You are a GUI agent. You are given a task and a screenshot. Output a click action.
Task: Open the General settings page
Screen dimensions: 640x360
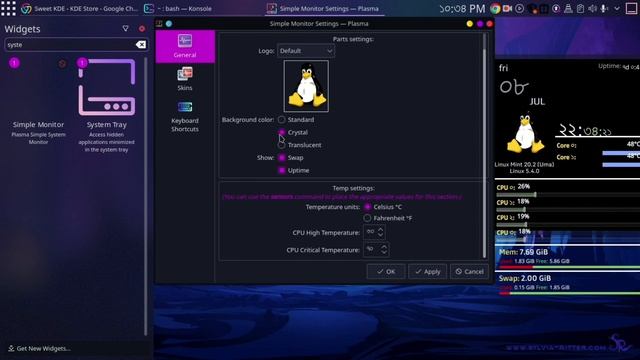(185, 46)
